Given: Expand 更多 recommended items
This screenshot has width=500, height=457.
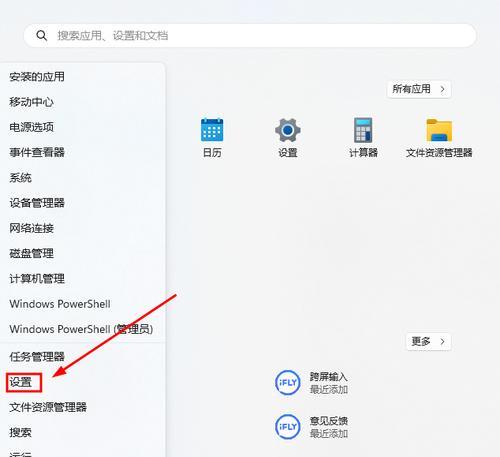Looking at the screenshot, I should coord(428,342).
